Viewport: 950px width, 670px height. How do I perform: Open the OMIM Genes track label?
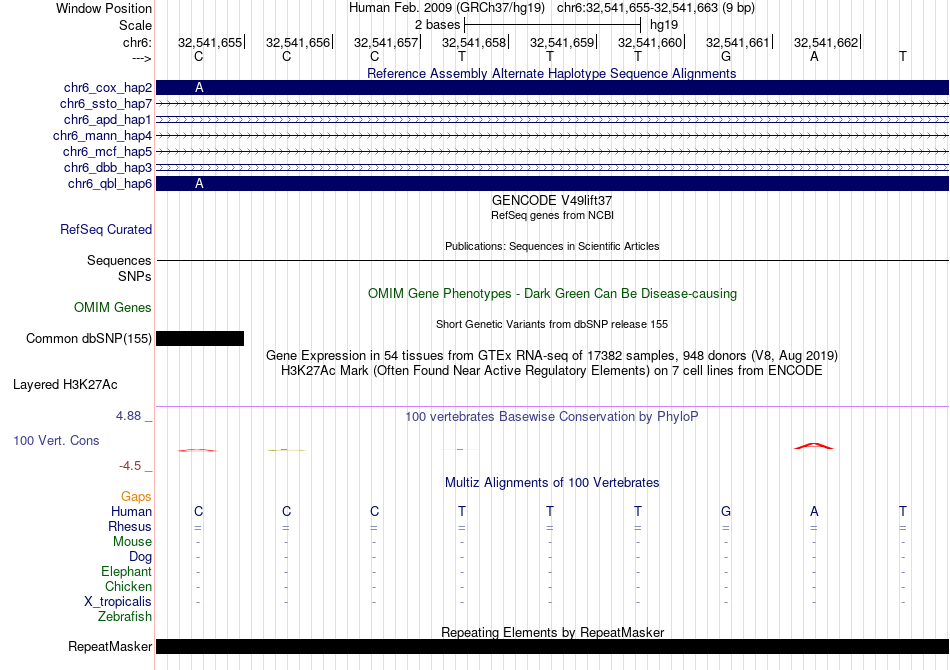click(x=113, y=307)
